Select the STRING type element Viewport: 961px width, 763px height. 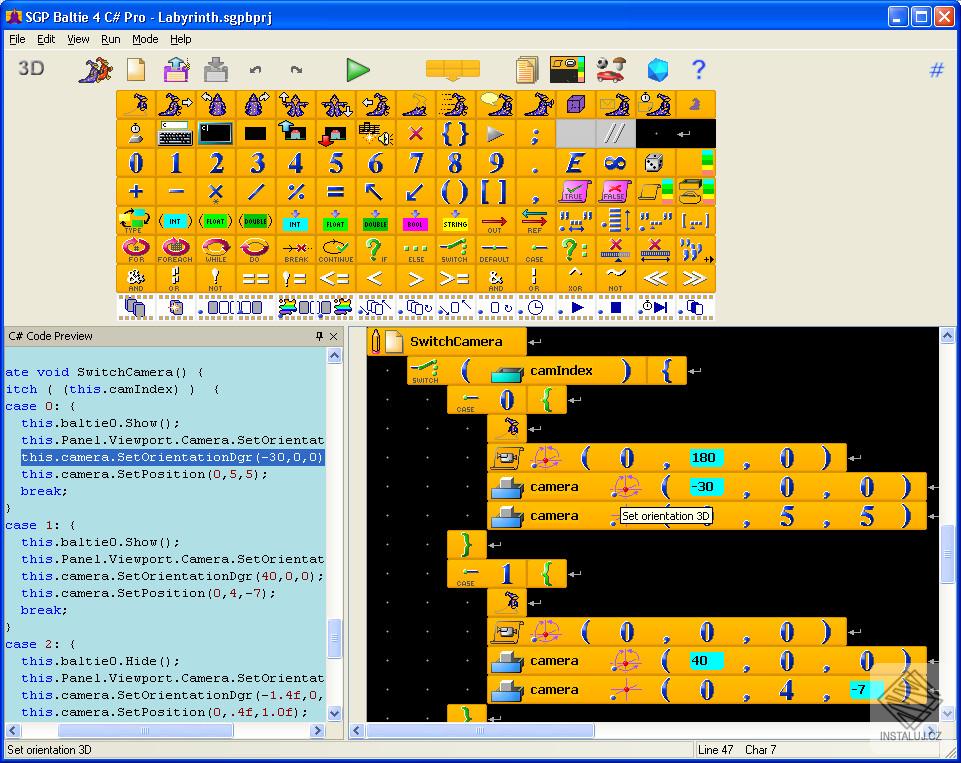pos(455,221)
